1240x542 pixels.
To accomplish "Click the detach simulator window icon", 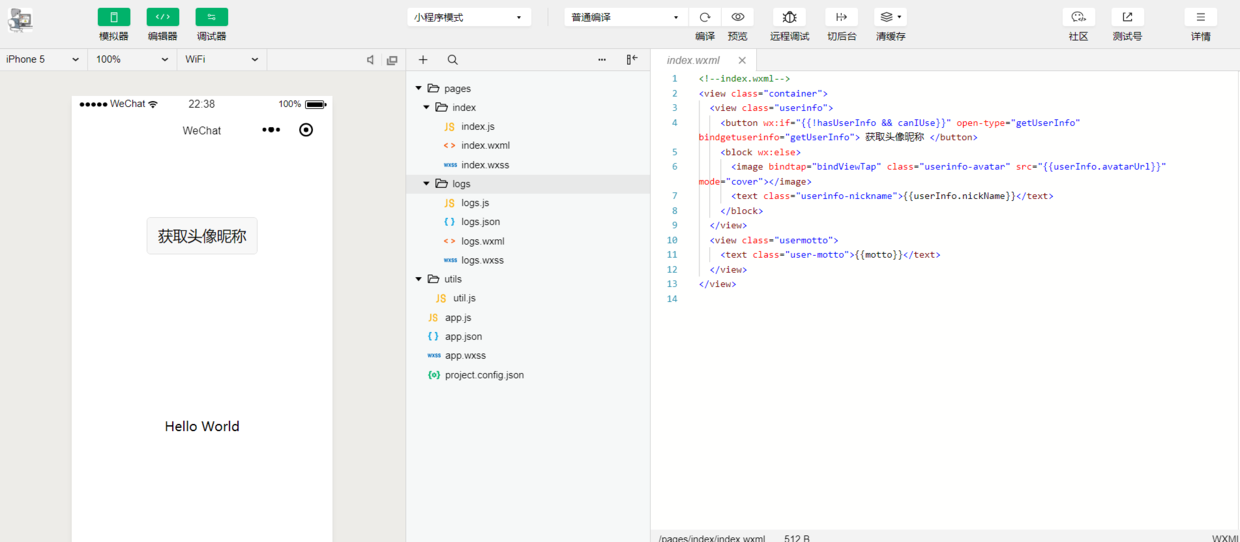I will 392,60.
